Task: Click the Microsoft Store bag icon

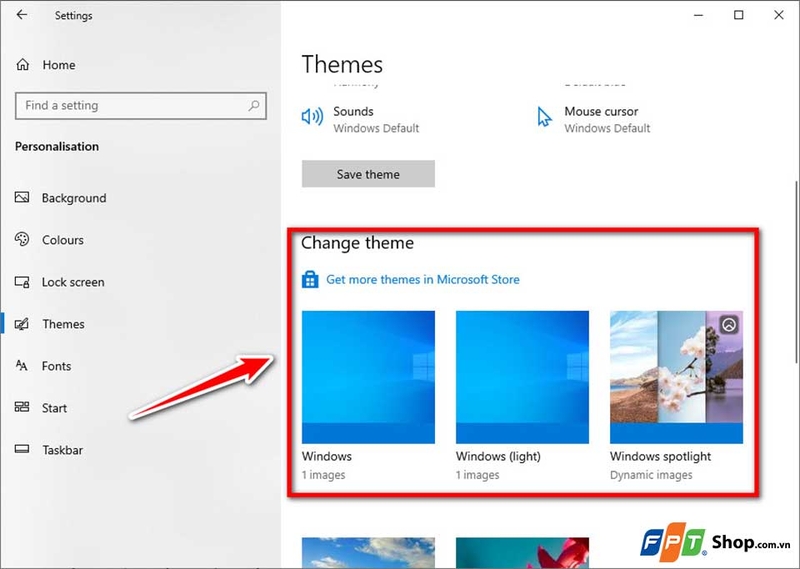Action: [310, 280]
